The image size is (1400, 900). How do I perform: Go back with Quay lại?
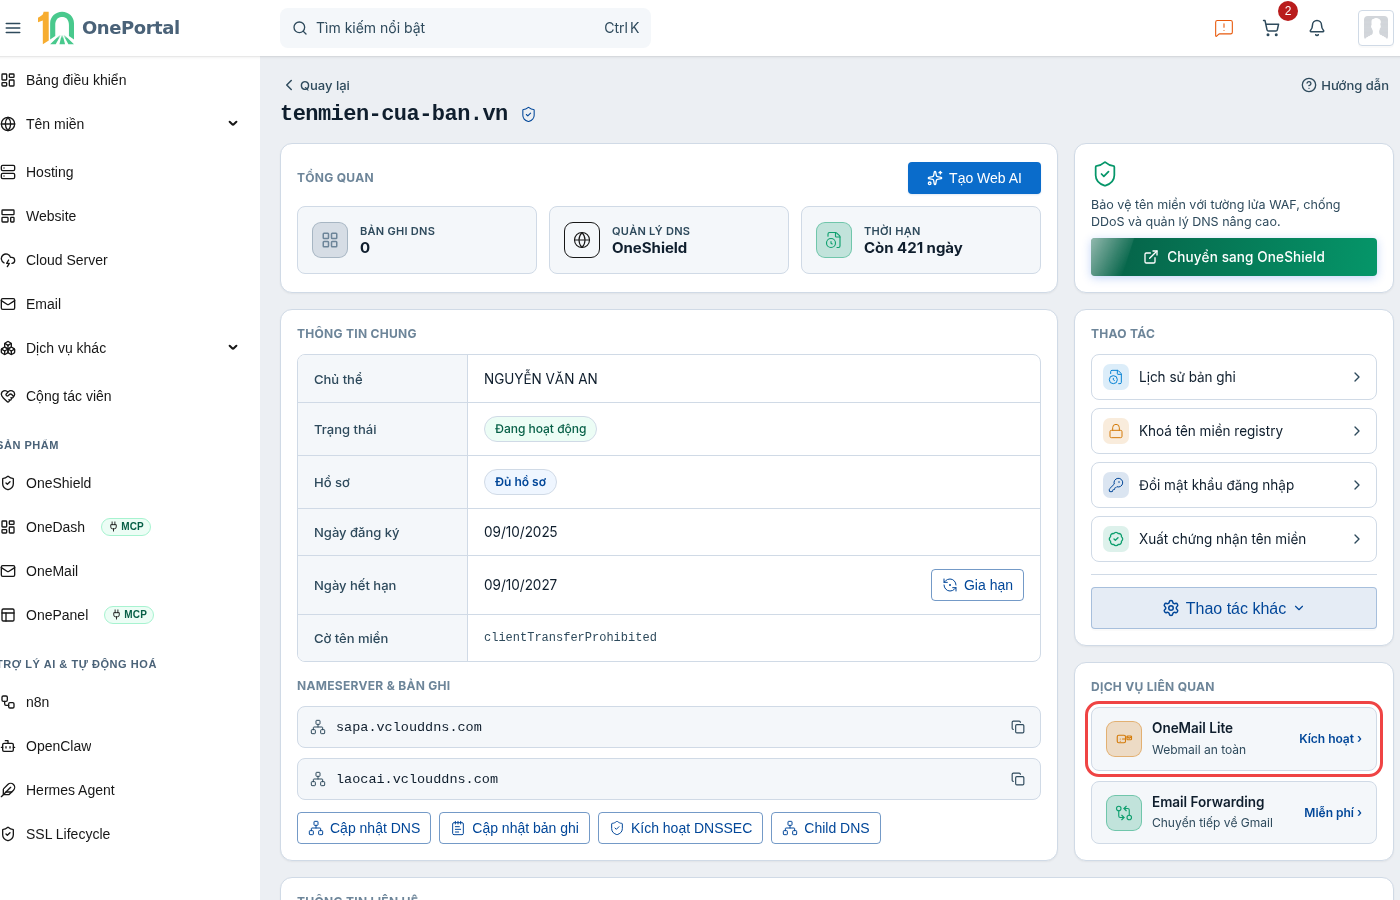click(x=317, y=85)
